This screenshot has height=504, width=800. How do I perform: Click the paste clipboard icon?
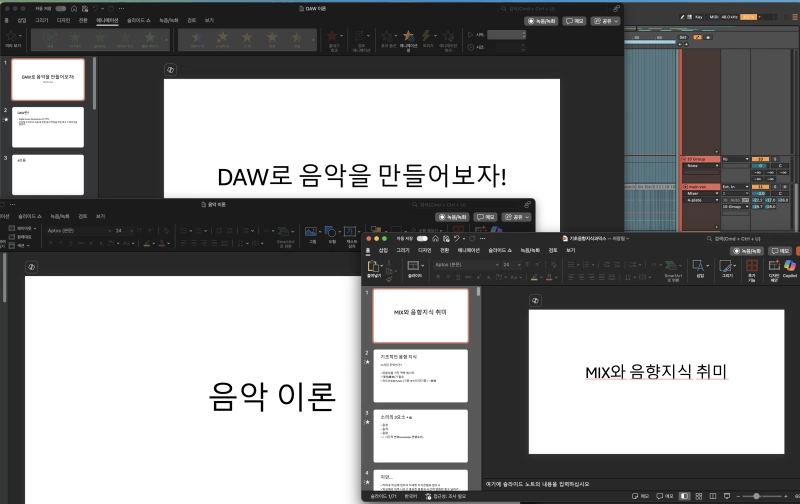[374, 266]
